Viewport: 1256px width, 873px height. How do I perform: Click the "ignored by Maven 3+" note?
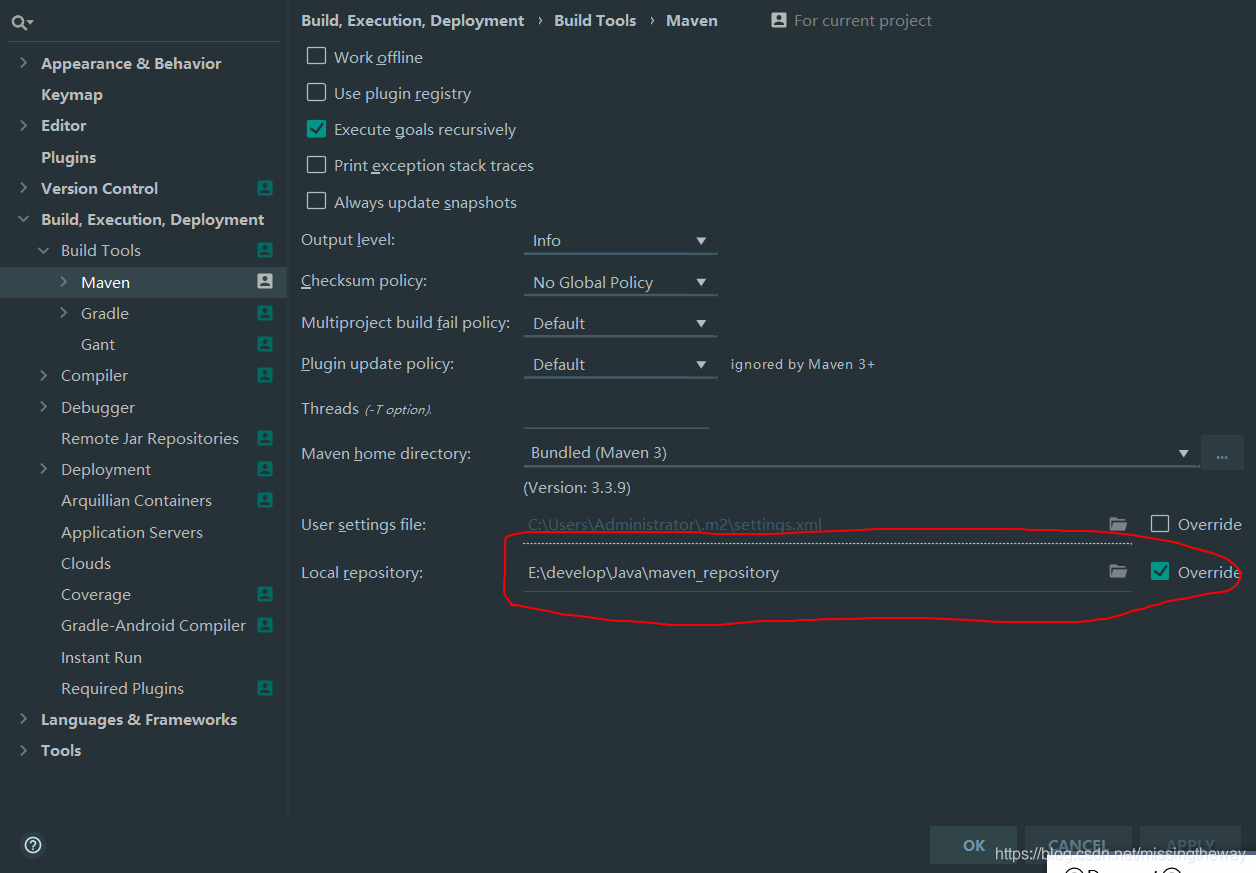803,364
